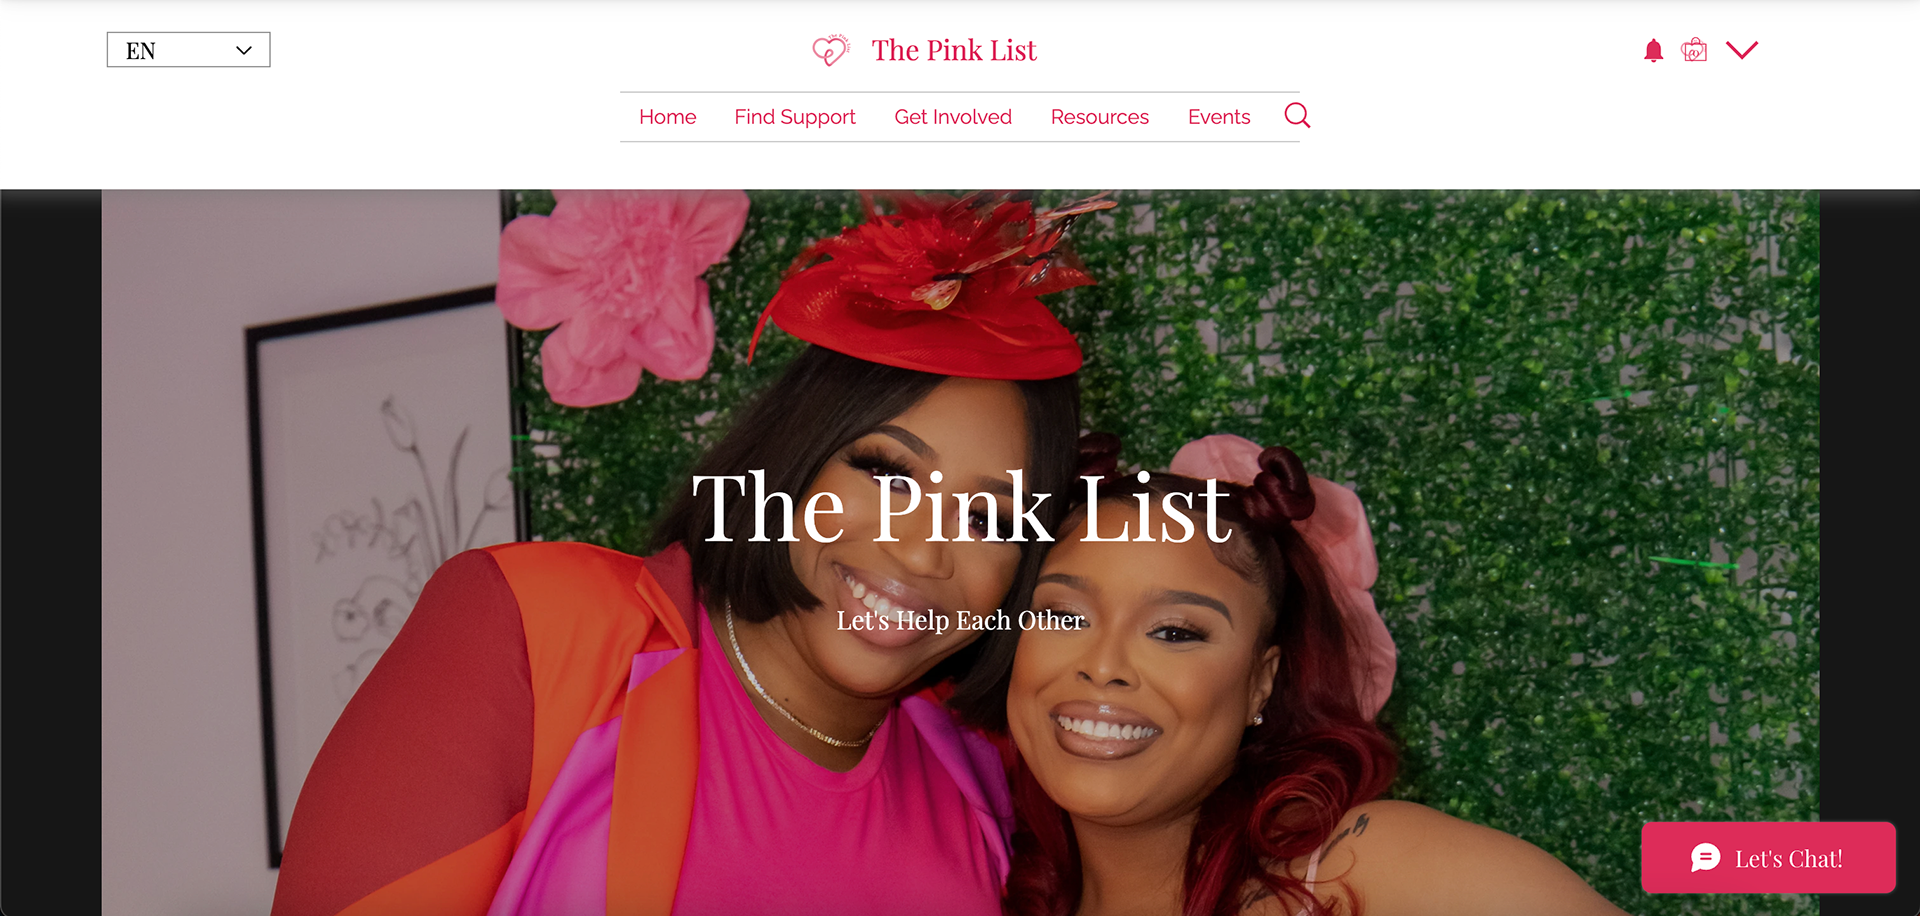Click The Pink List header title
Screen dimensions: 1920x916
pos(954,50)
